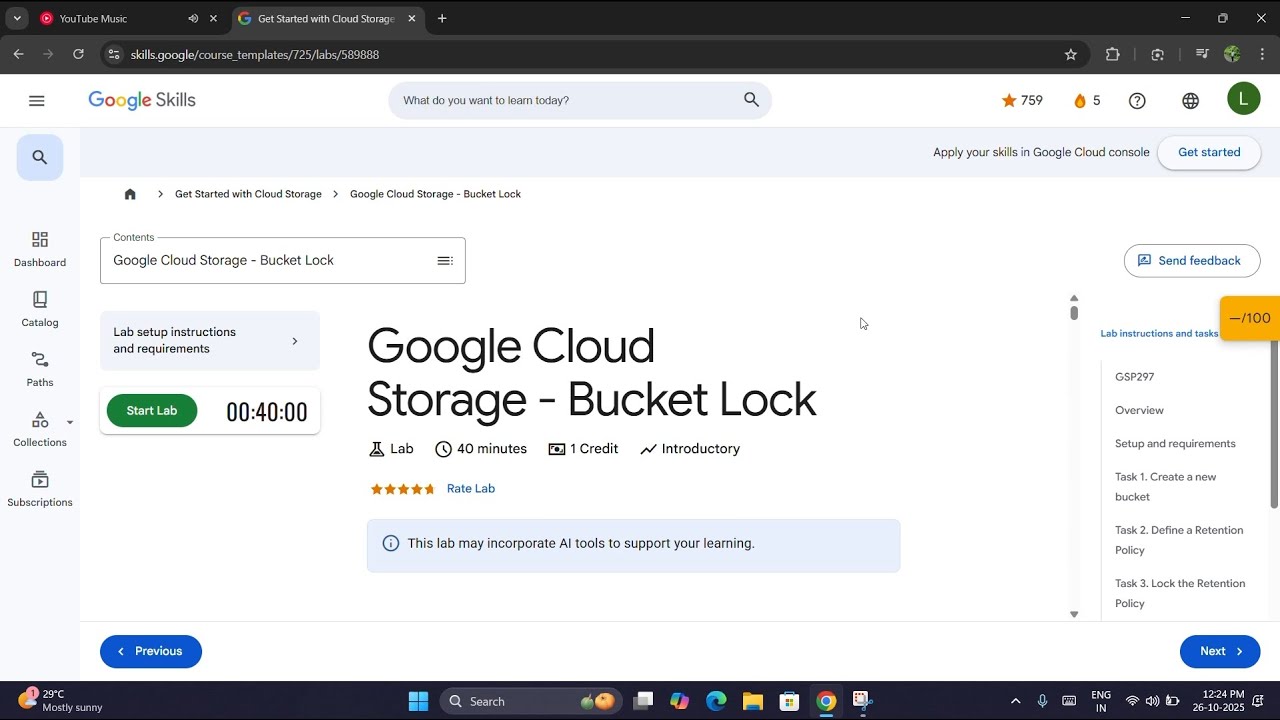Image resolution: width=1280 pixels, height=720 pixels.
Task: Show hidden system tray icons
Action: point(1015,701)
